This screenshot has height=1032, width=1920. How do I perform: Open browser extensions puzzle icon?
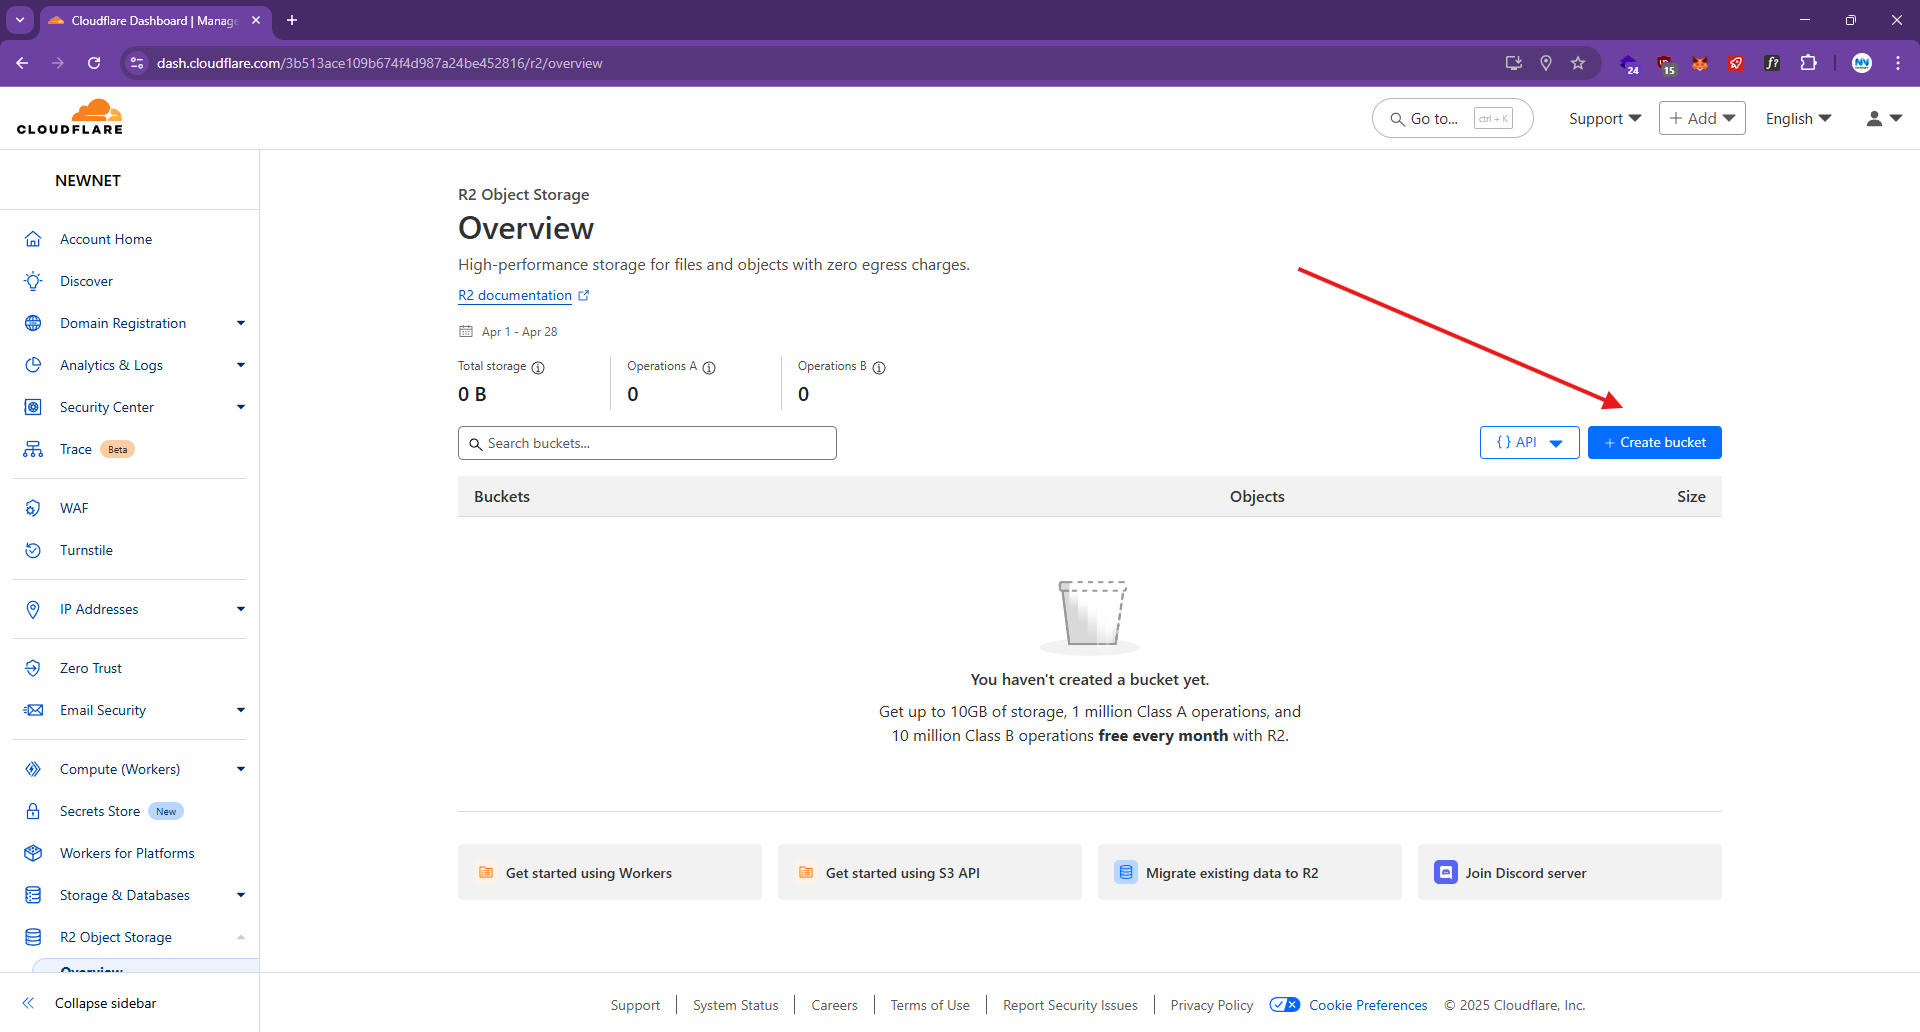[1808, 63]
